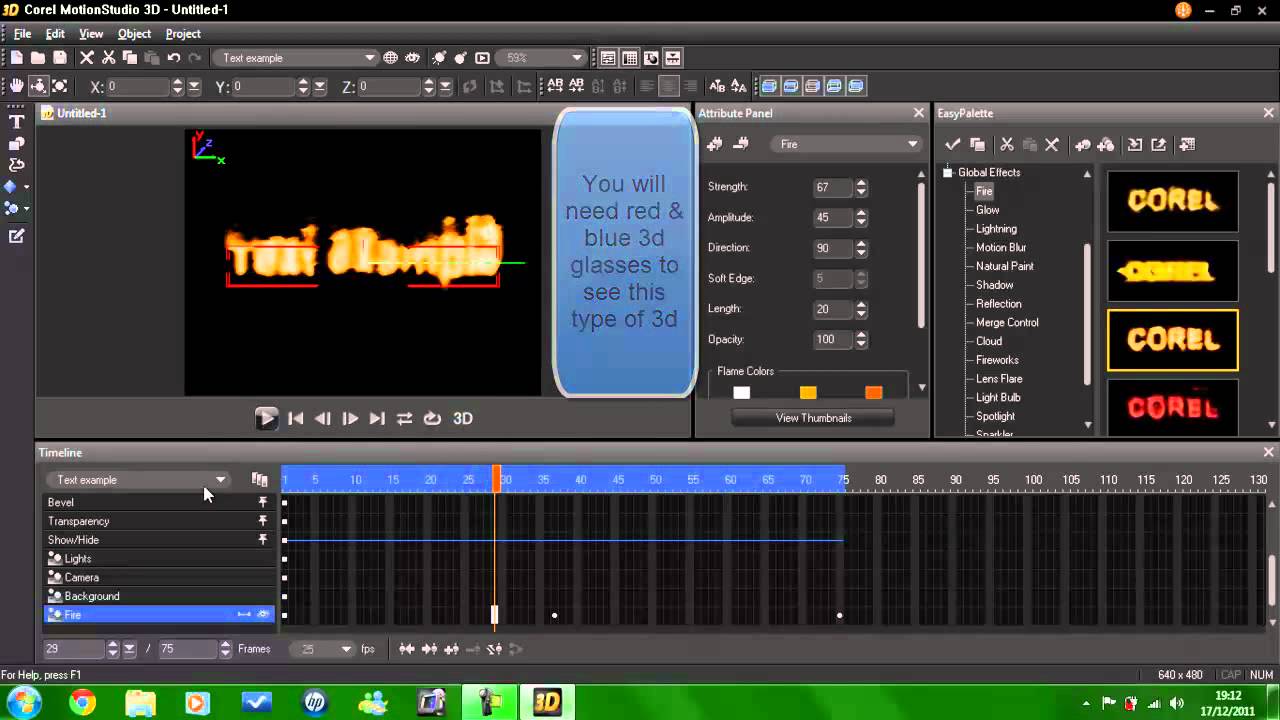Save the project with floppy disk icon
1280x720 pixels.
60,58
